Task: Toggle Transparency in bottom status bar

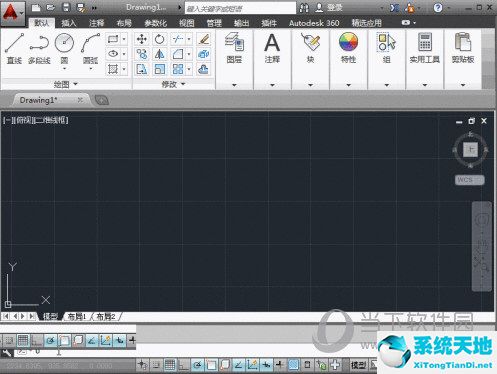Action: [293, 365]
